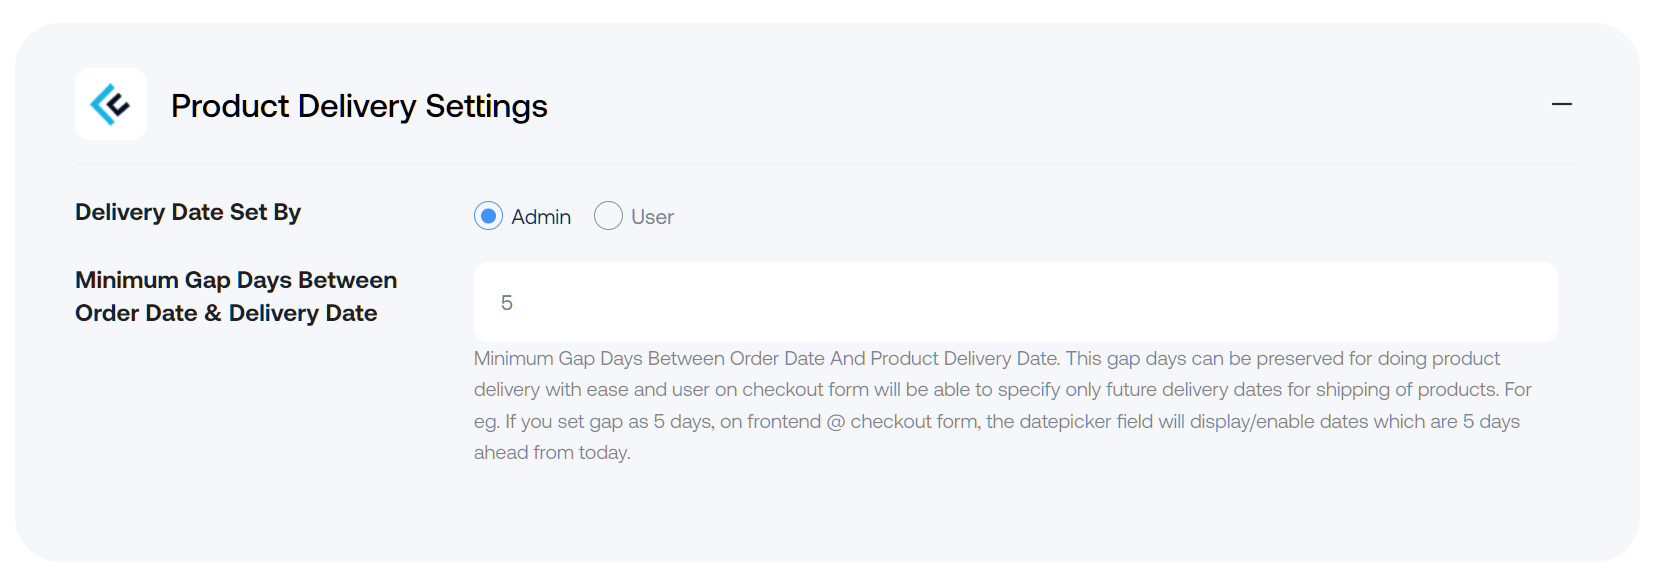Click the Order Date & Delivery Date text
The height and width of the screenshot is (588, 1659).
tap(226, 313)
